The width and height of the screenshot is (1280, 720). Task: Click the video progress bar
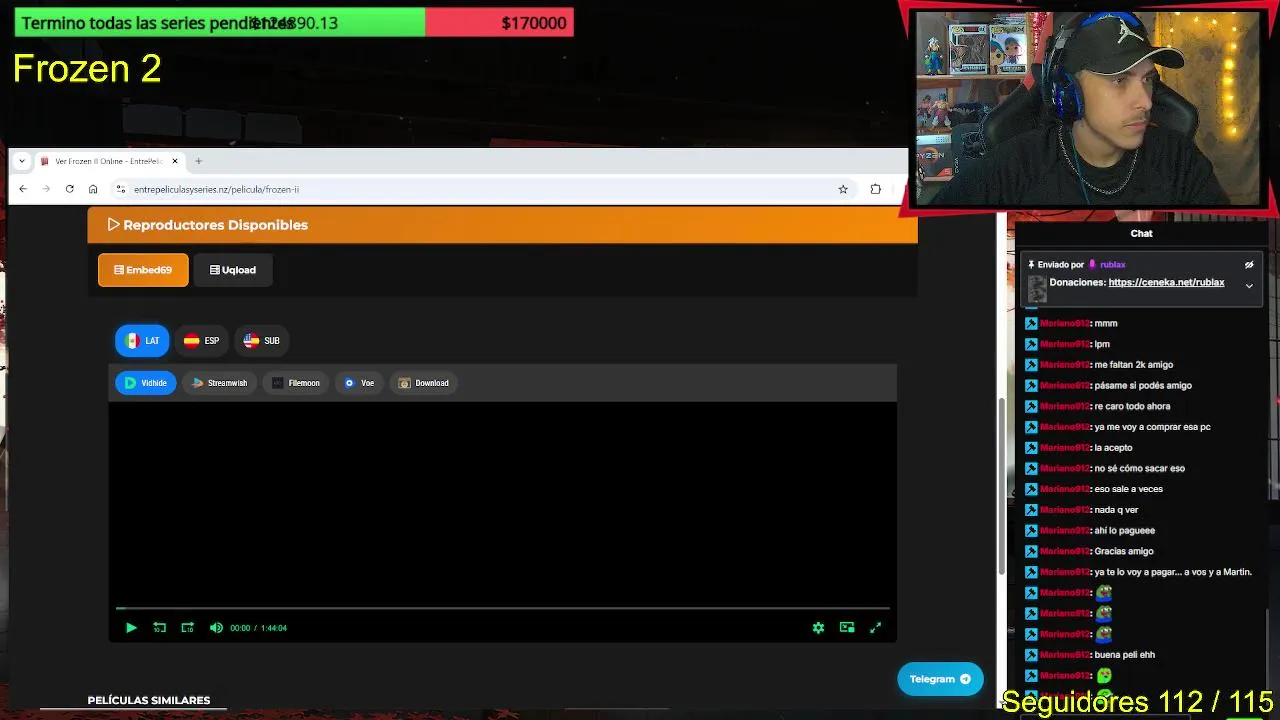tap(502, 608)
